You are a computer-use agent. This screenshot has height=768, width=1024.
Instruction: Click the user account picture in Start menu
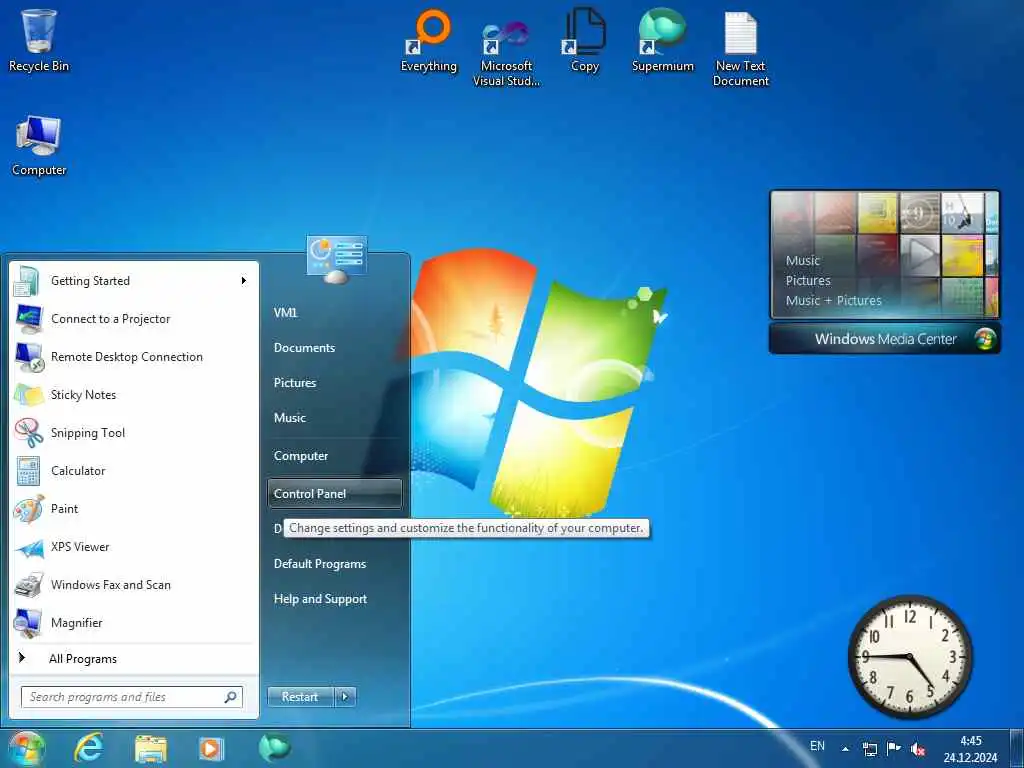tap(336, 259)
